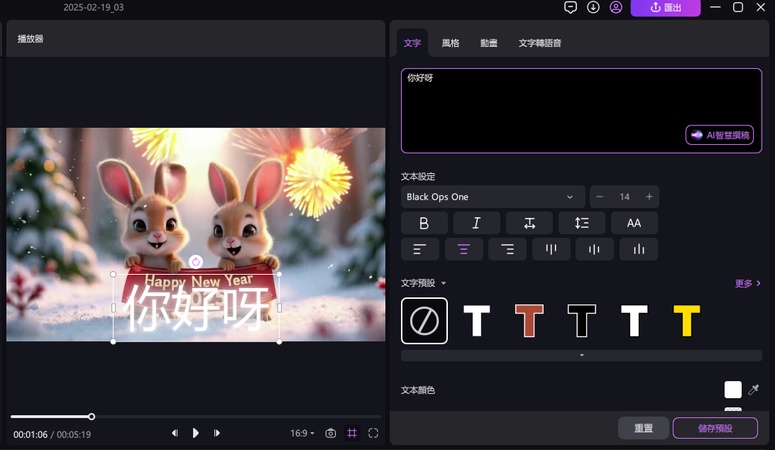The width and height of the screenshot is (775, 450).
Task: Open the character spacing option
Action: tap(529, 223)
